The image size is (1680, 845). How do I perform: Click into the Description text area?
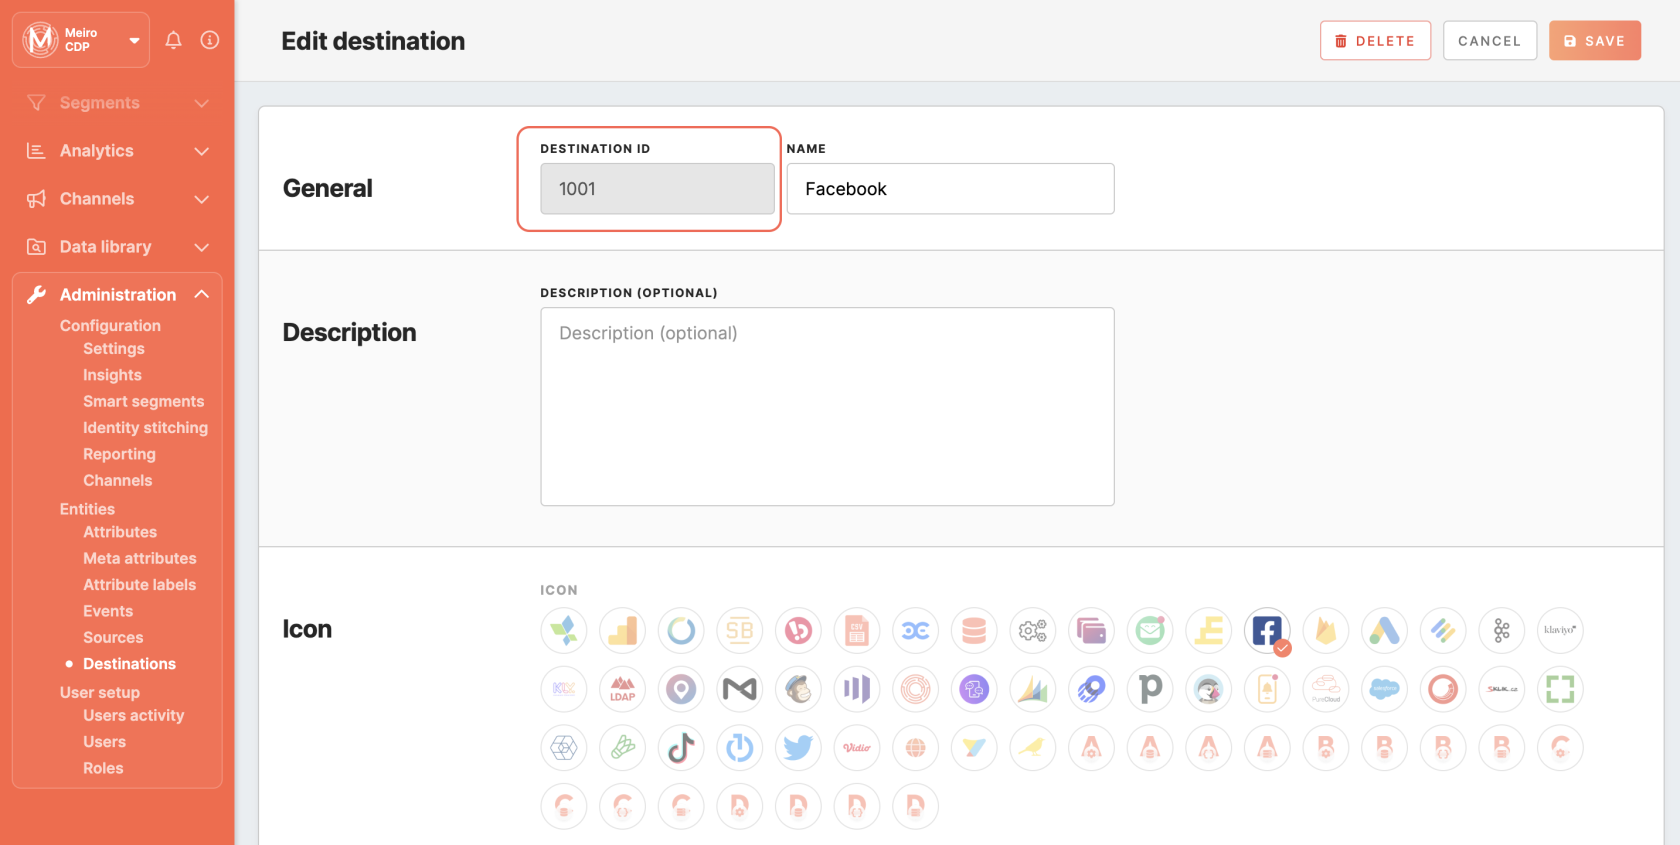coord(827,406)
